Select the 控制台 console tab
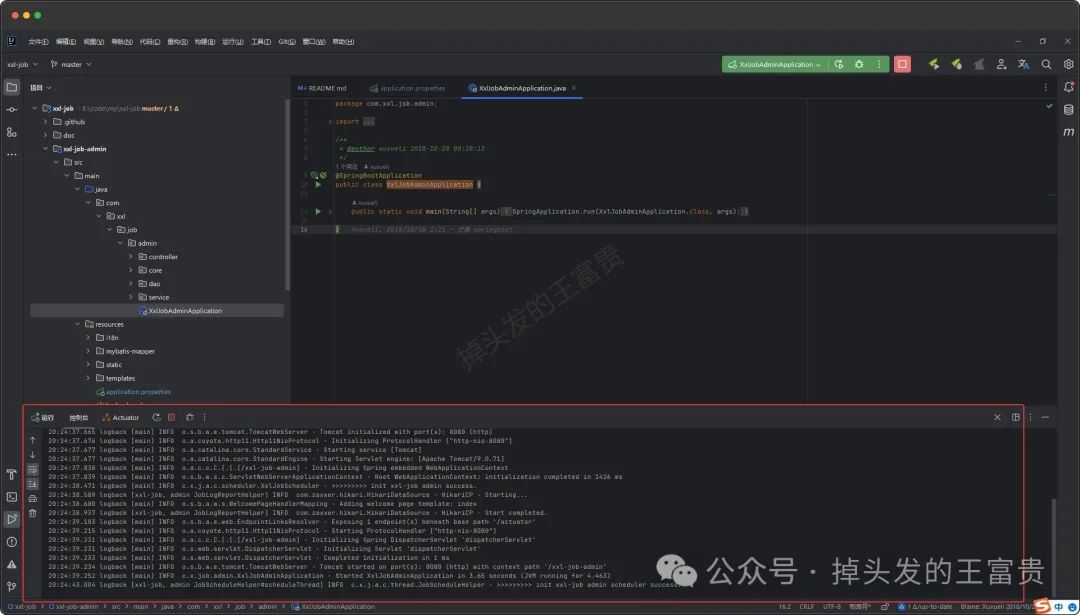Screen dimensions: 1080x615 (79, 417)
